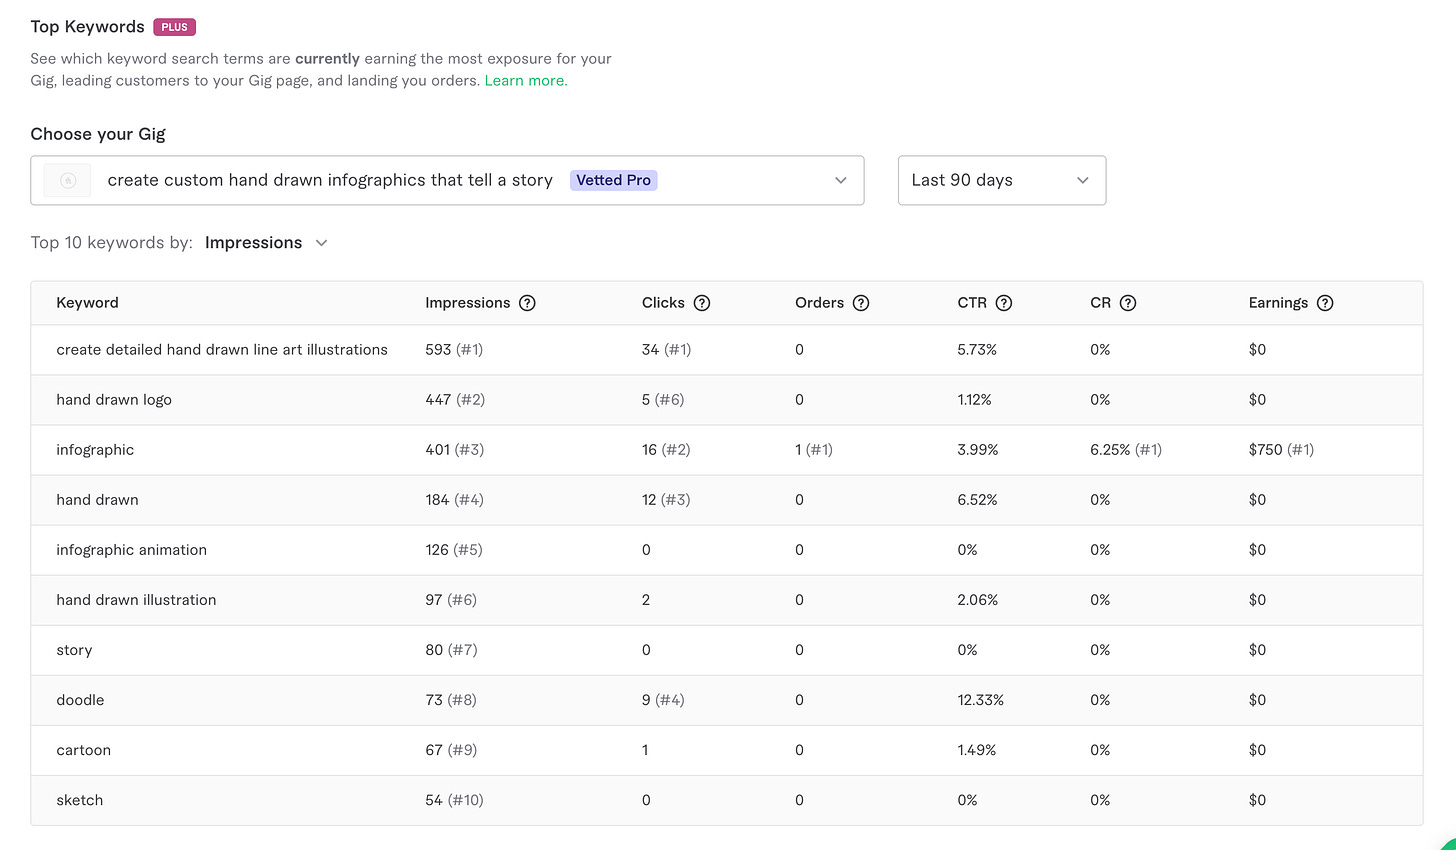Open the Learn more link
1456x850 pixels.
[x=525, y=81]
